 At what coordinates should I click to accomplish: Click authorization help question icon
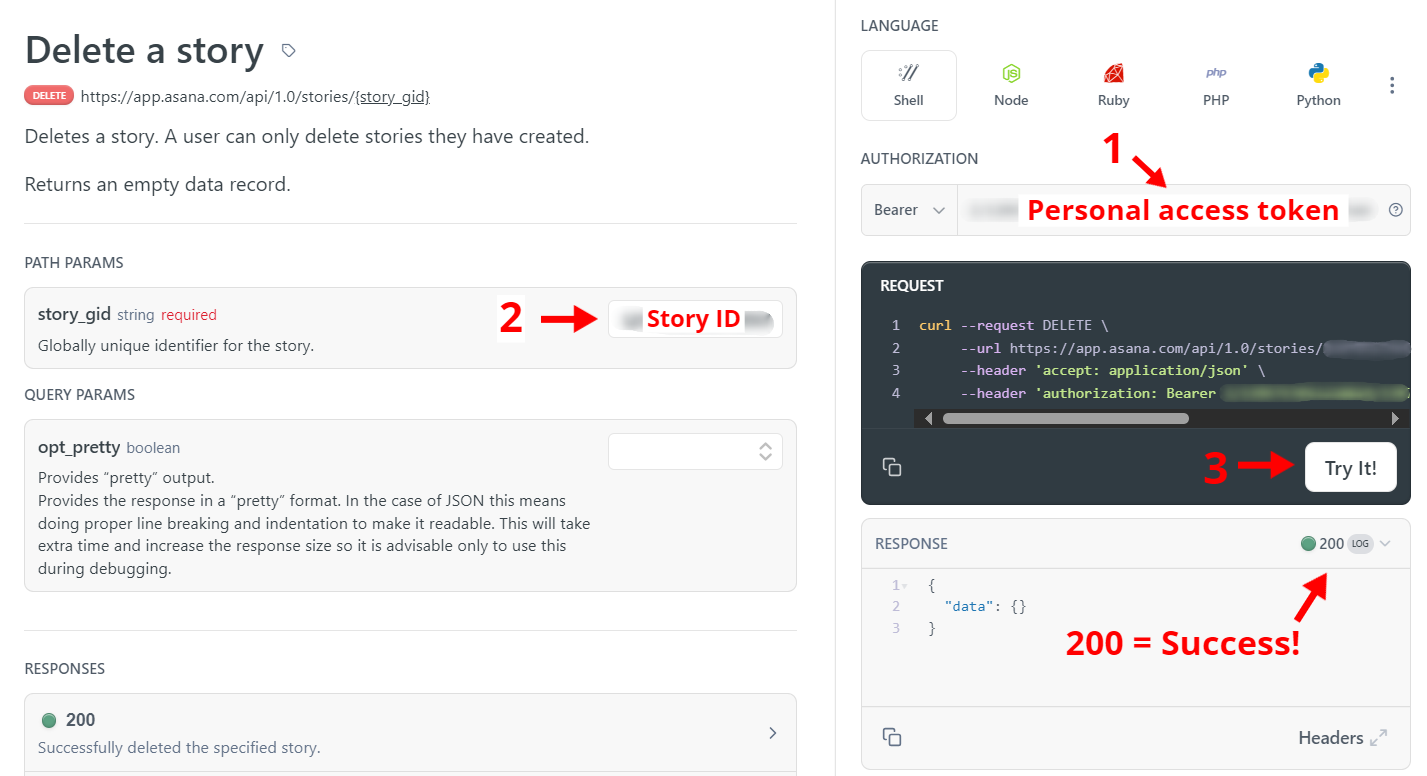coord(1396,210)
